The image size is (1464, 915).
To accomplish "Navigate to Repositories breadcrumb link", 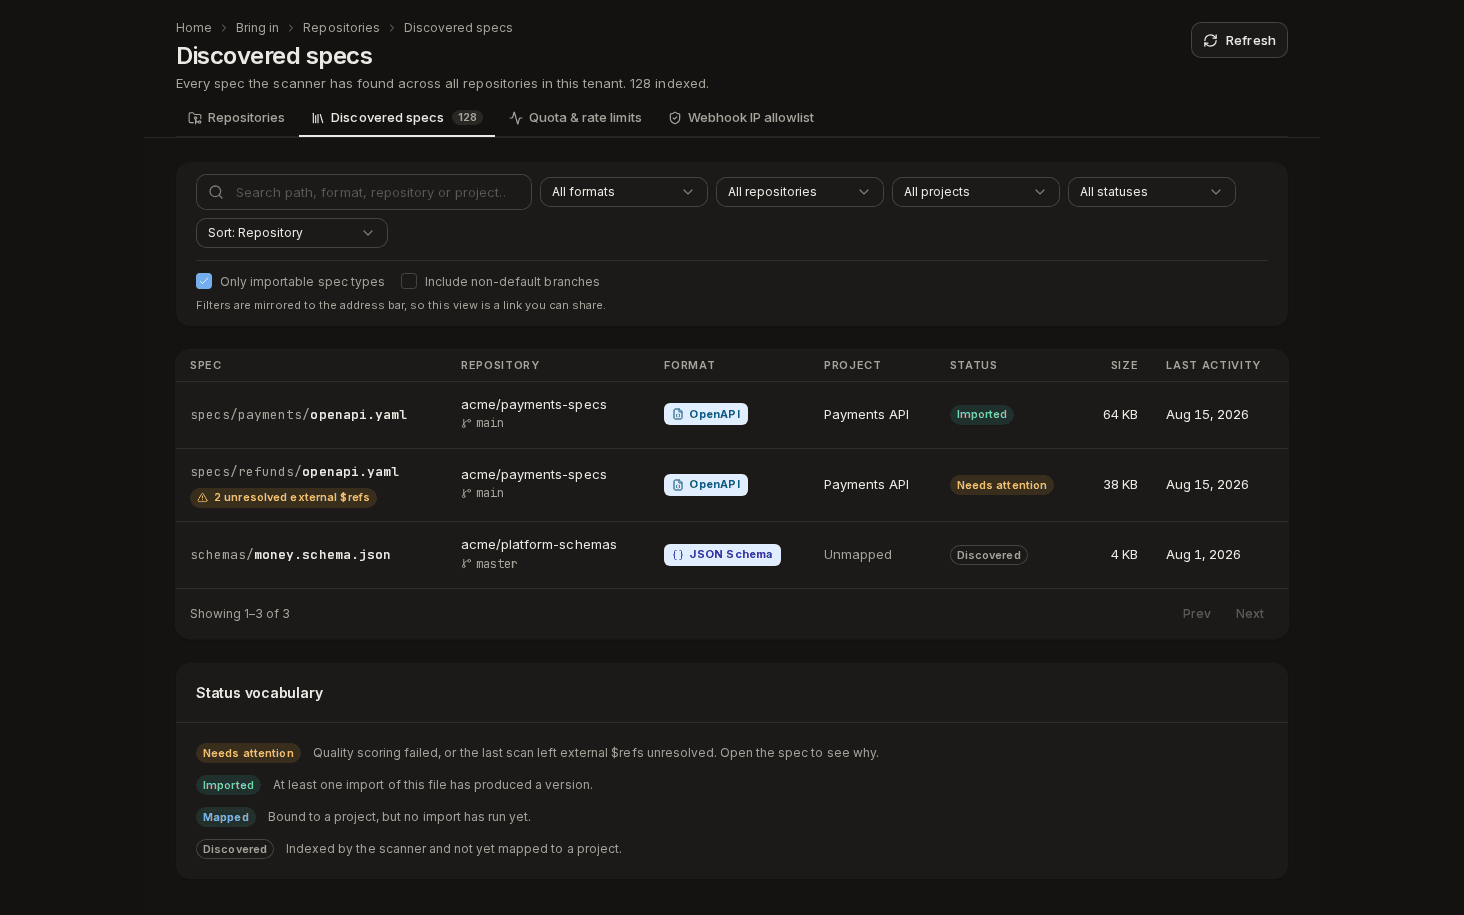I will 341,28.
